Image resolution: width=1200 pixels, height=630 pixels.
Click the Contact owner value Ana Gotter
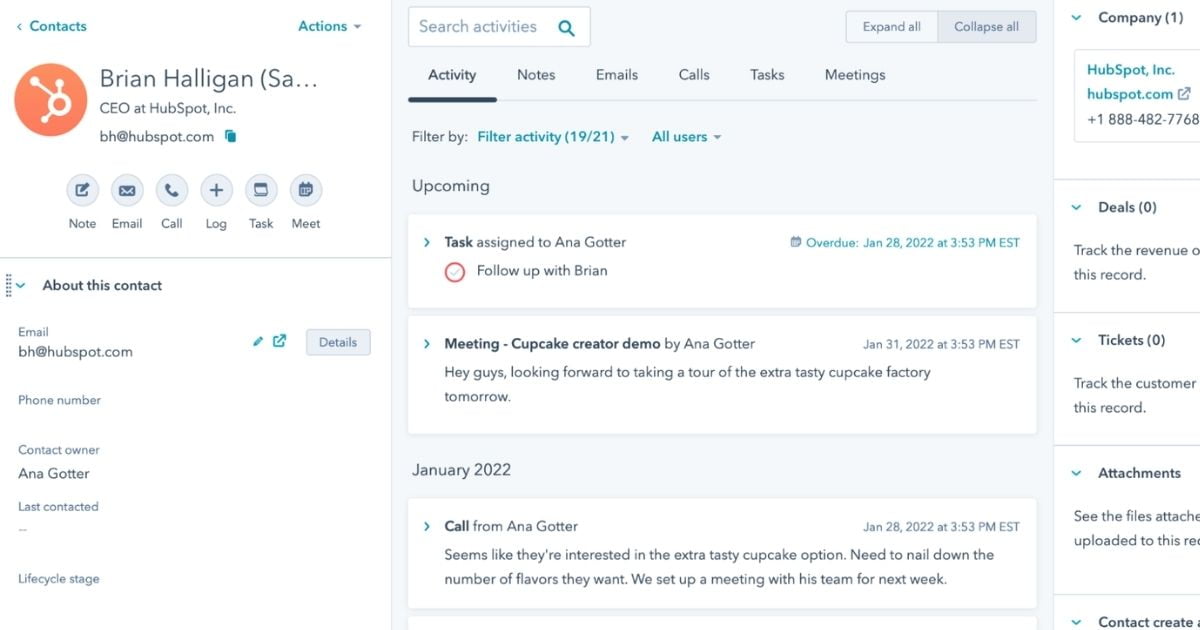pyautogui.click(x=54, y=474)
